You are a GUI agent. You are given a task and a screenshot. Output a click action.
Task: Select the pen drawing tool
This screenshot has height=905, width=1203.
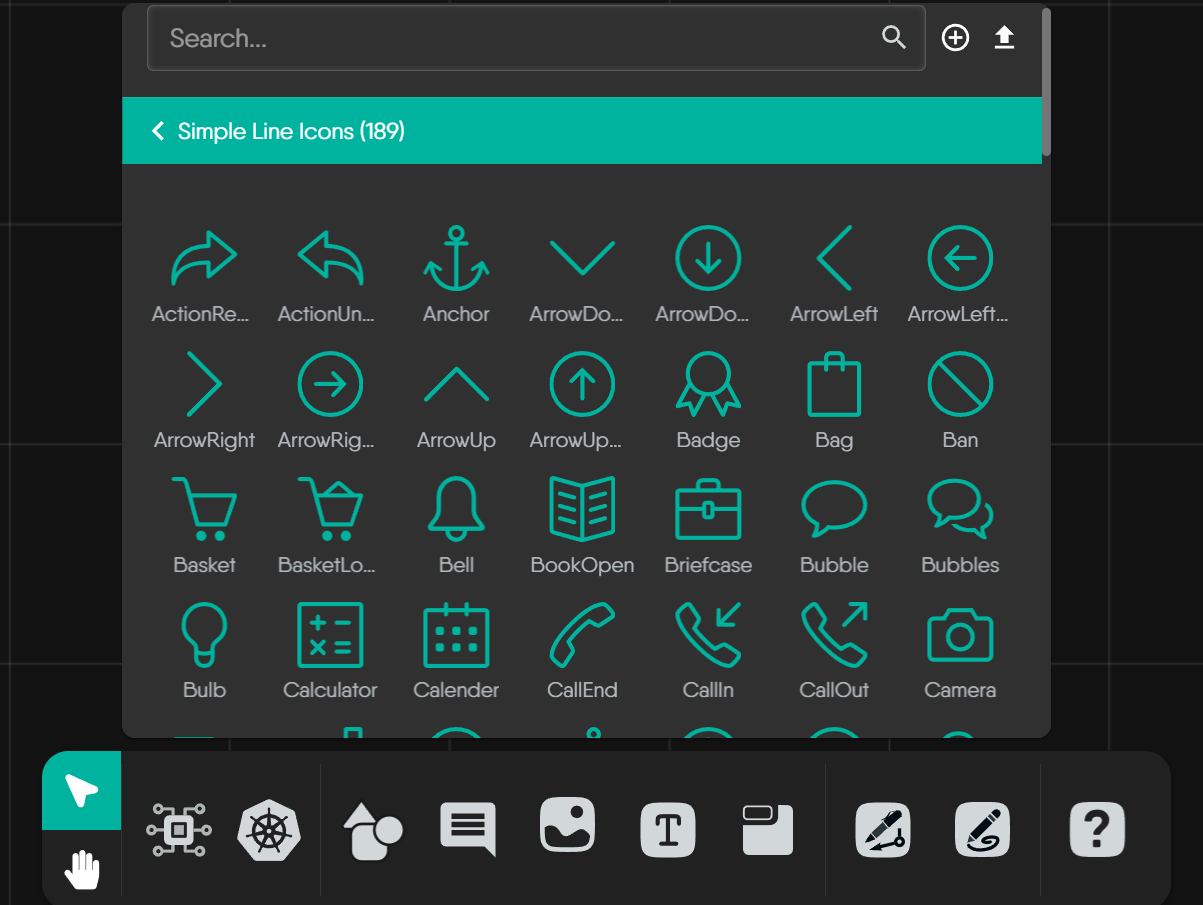[x=882, y=829]
